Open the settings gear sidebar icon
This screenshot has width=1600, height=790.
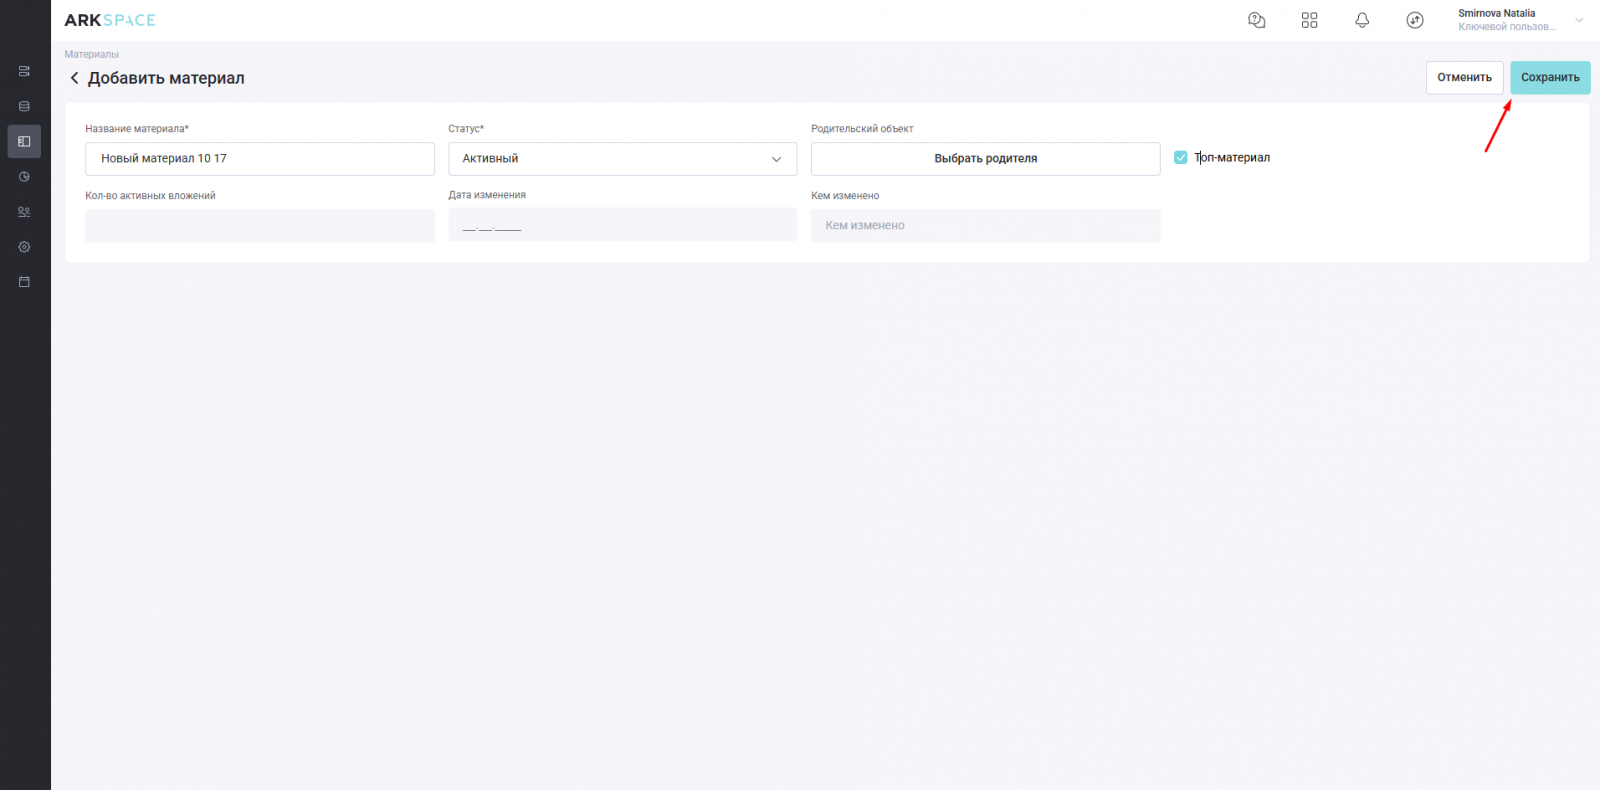[x=24, y=247]
